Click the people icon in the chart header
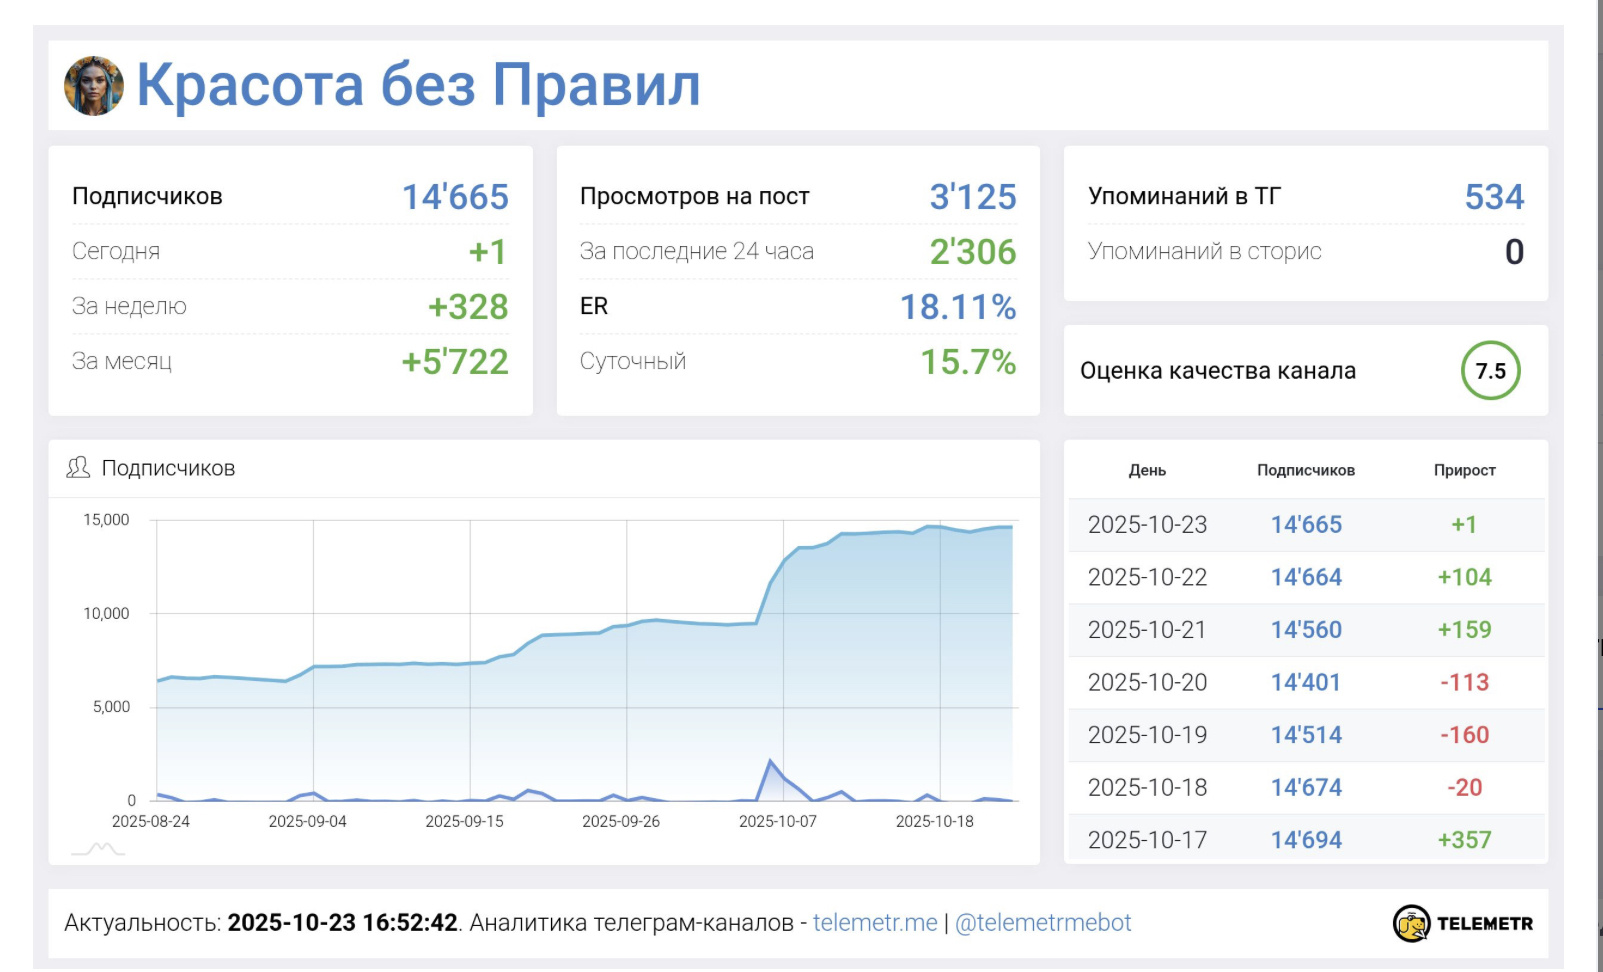The height and width of the screenshot is (972, 1603). point(78,467)
